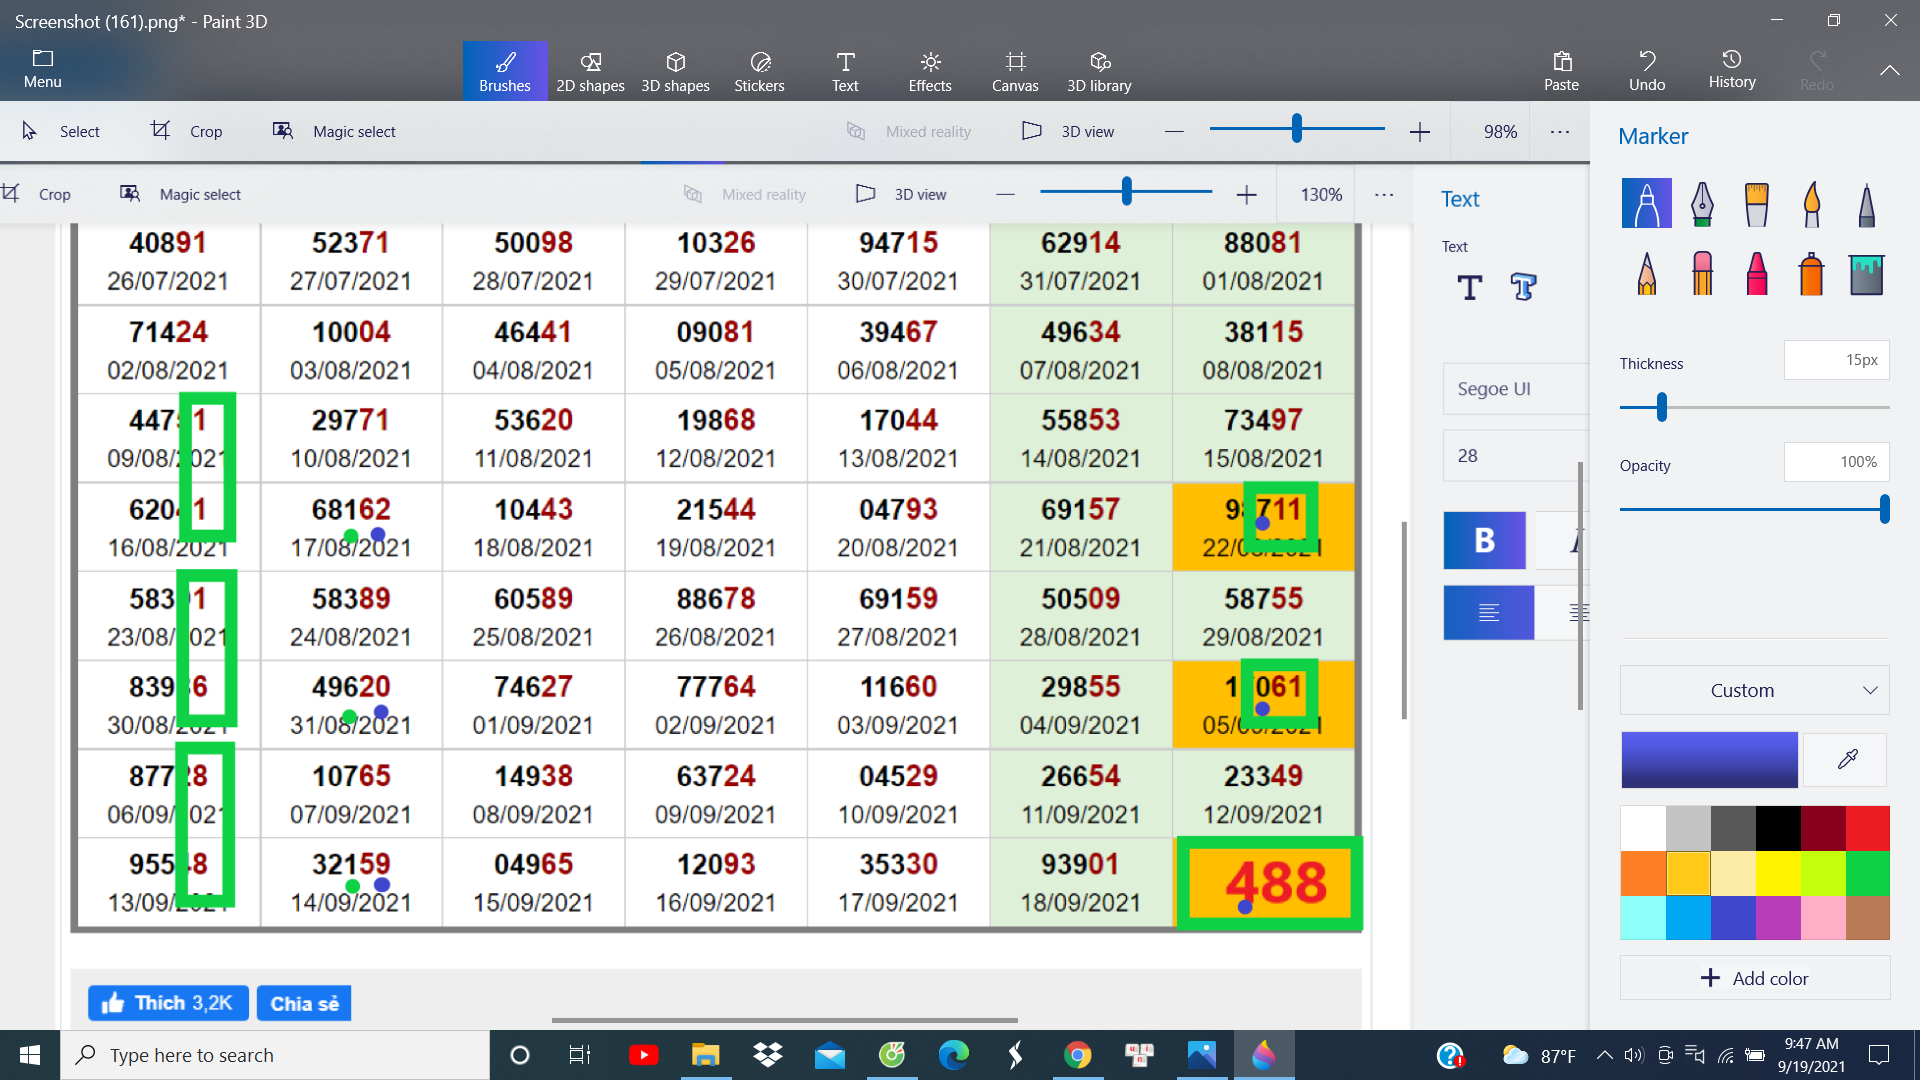Open the Text tab

click(845, 71)
